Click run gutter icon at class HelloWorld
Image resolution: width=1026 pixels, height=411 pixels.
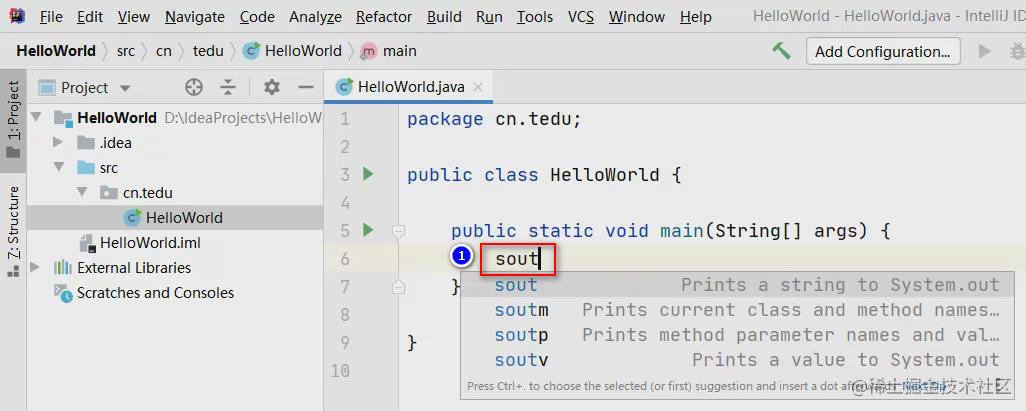click(x=368, y=174)
